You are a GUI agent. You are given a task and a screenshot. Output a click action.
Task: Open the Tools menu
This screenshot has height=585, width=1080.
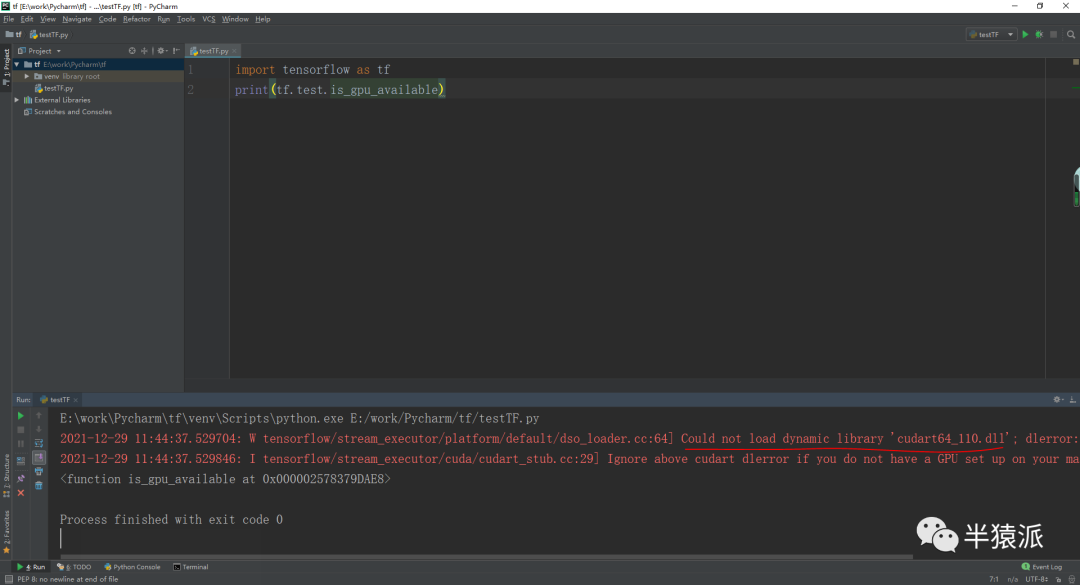(186, 19)
